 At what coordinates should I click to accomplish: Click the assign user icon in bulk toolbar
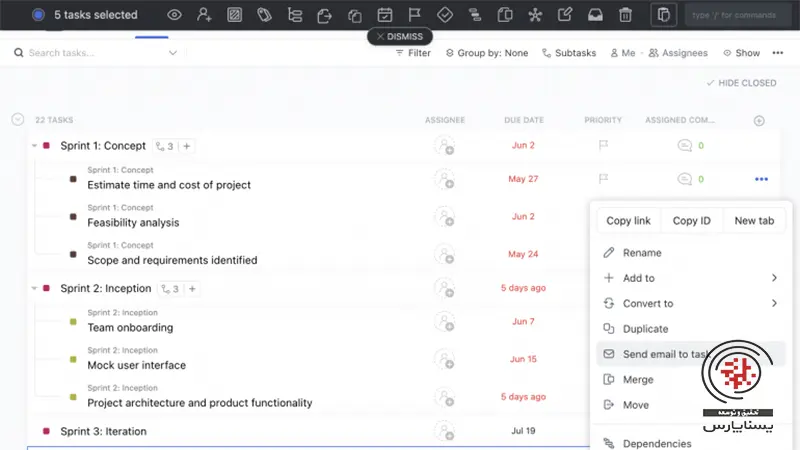click(205, 15)
